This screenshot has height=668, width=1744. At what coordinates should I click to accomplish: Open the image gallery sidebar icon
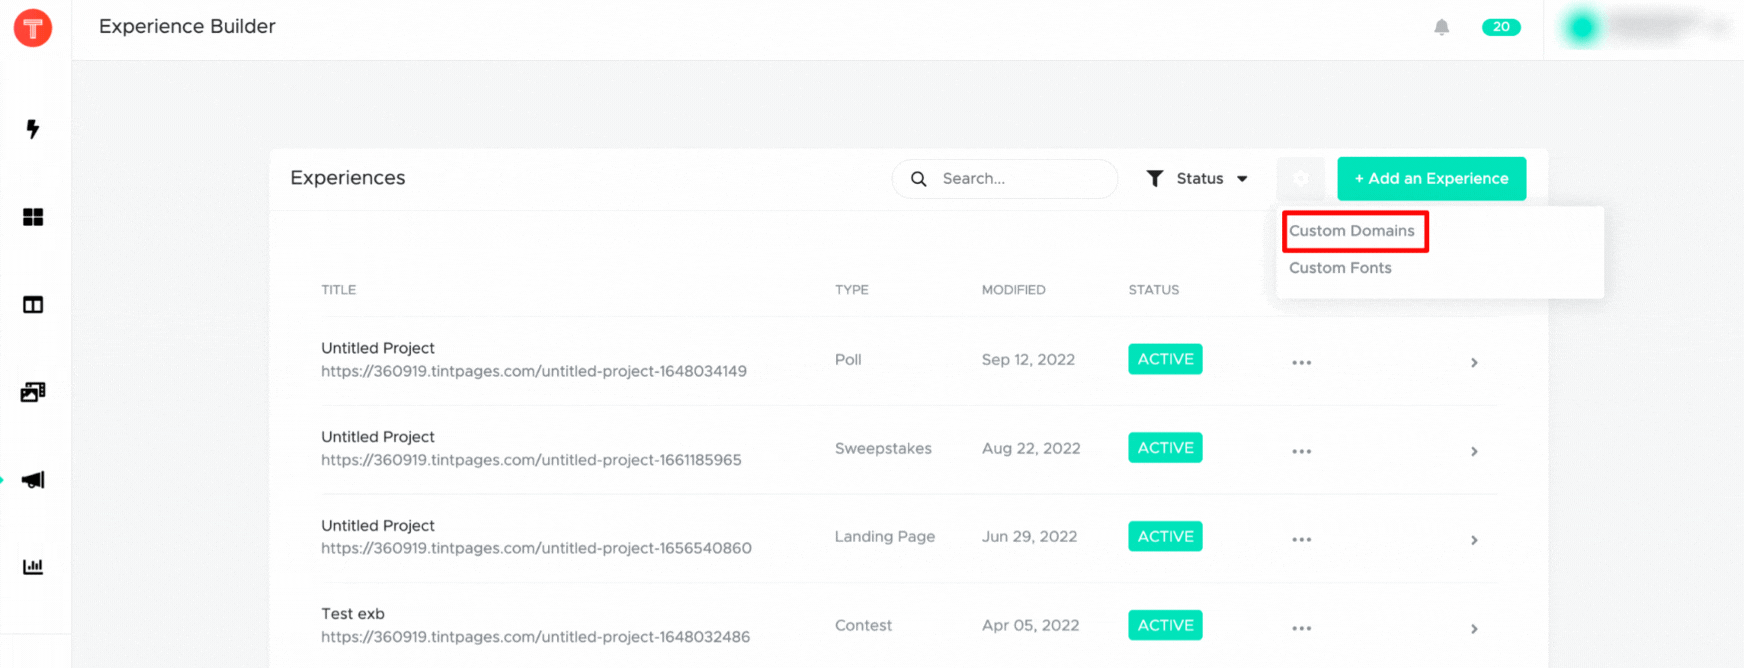[x=33, y=392]
